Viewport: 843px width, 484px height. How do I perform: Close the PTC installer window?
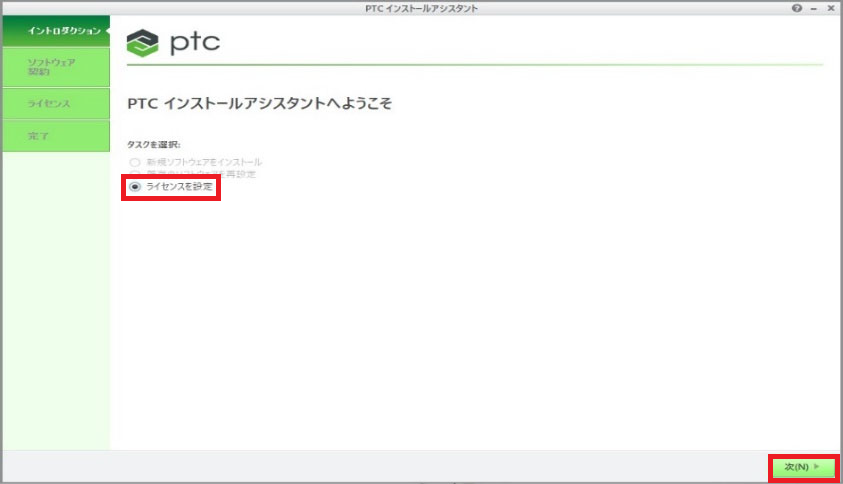tap(831, 8)
